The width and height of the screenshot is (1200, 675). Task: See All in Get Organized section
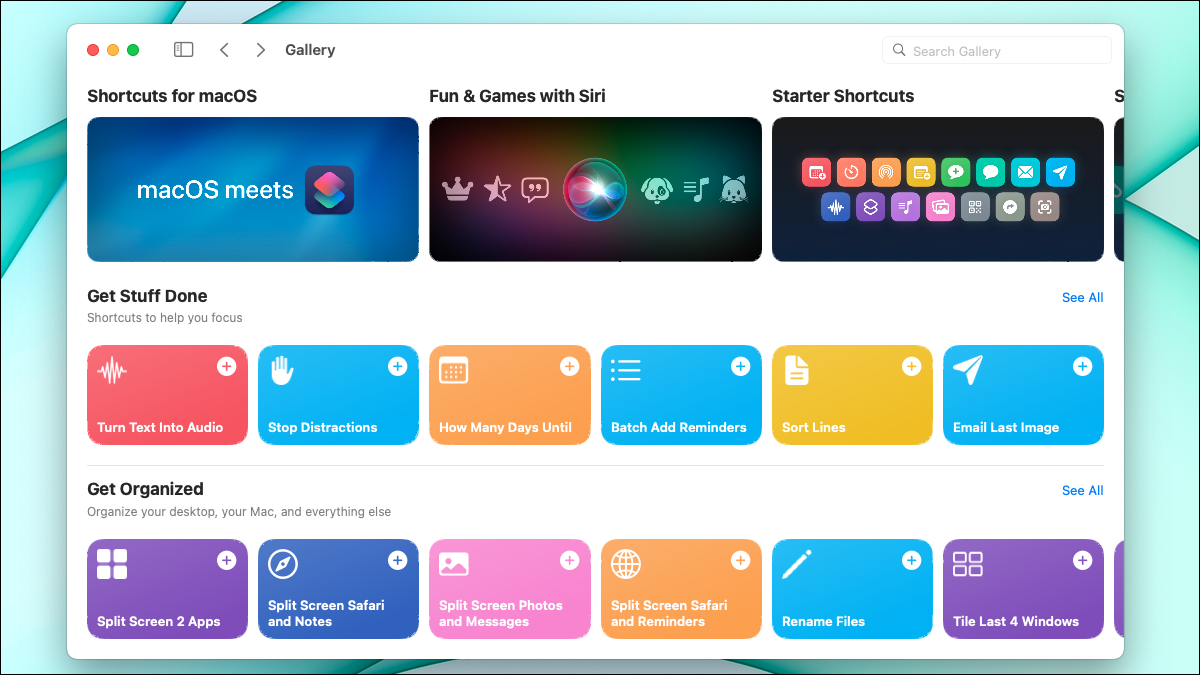coord(1082,490)
